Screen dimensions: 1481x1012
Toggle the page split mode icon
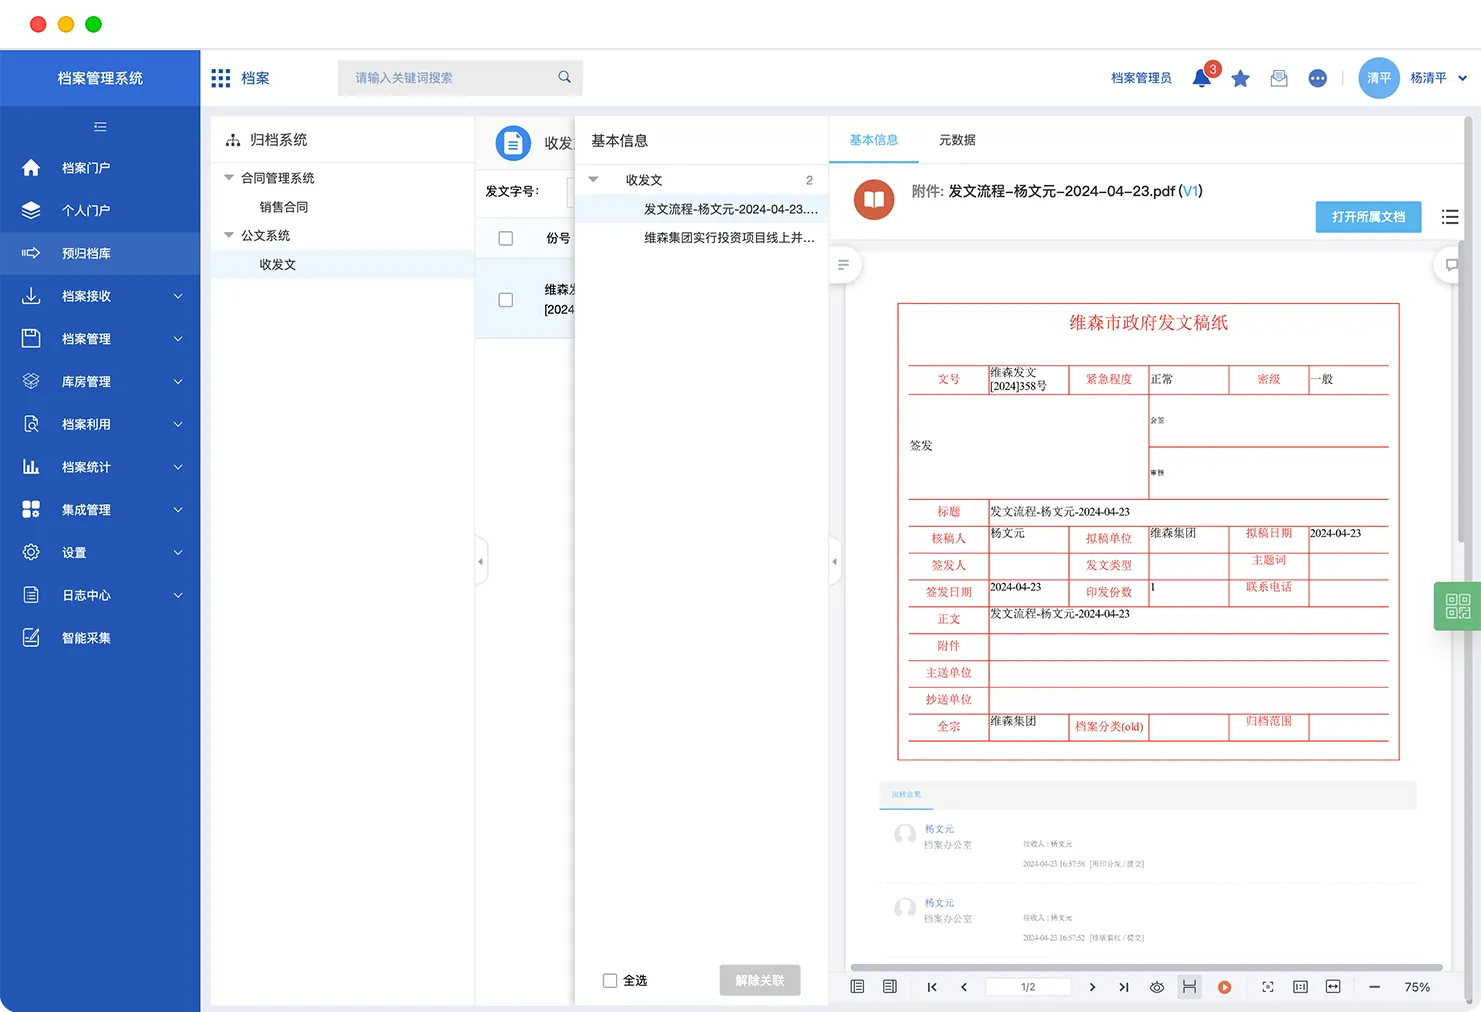[1189, 987]
